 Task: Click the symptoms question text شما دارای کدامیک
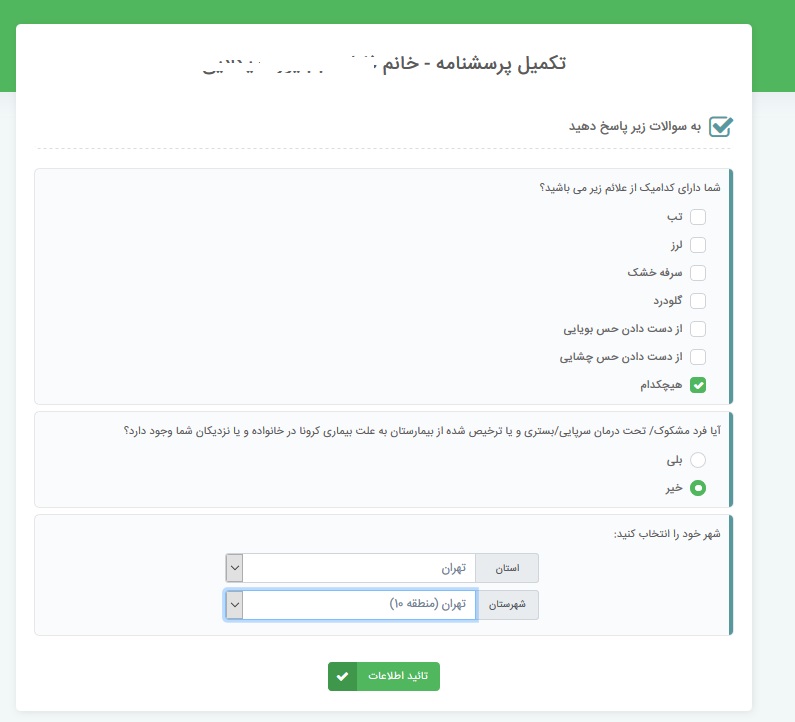pos(630,188)
